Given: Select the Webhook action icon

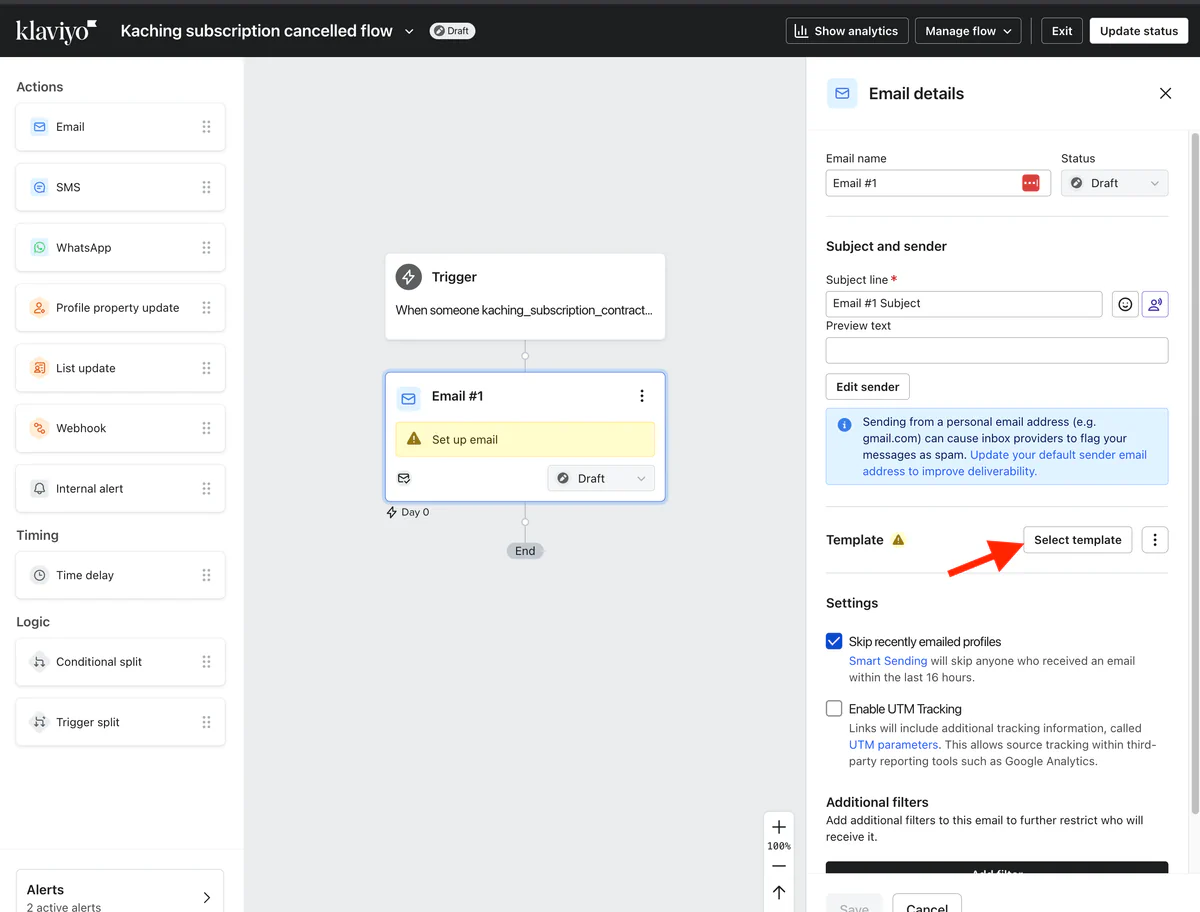Looking at the screenshot, I should click(39, 428).
